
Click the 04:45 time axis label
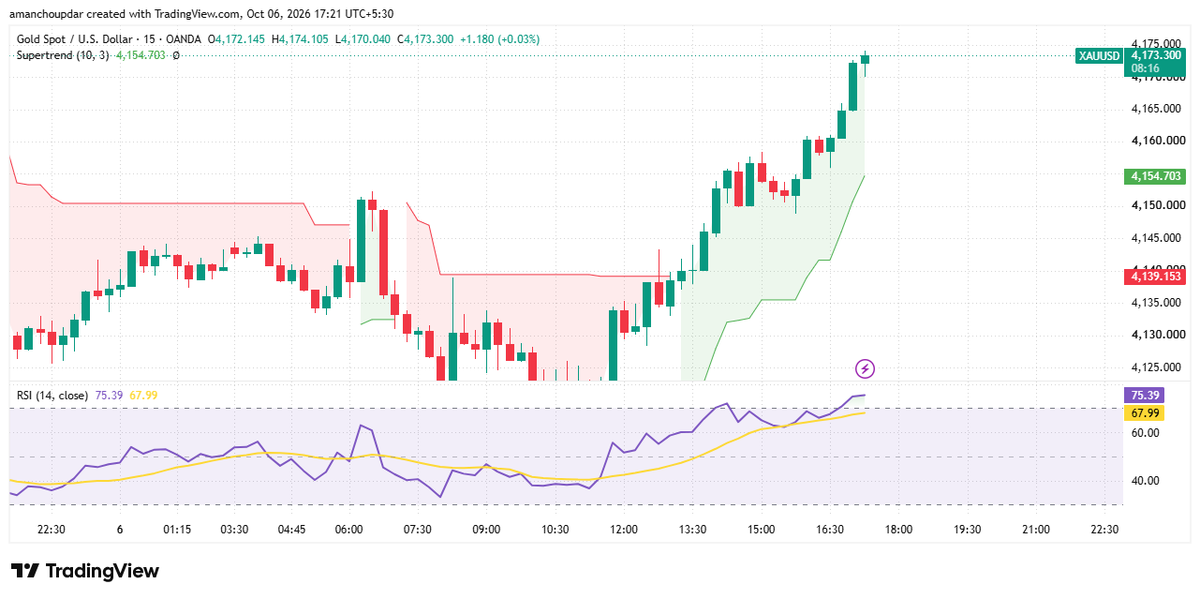[291, 530]
